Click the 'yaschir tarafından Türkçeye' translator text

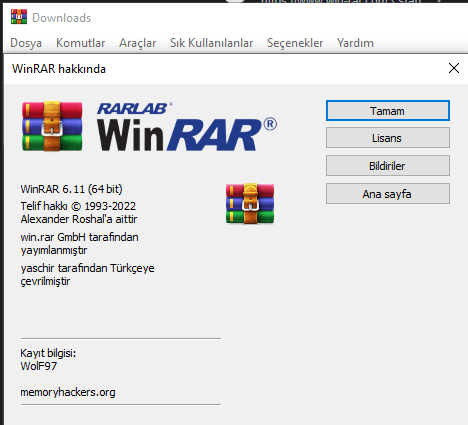[87, 268]
